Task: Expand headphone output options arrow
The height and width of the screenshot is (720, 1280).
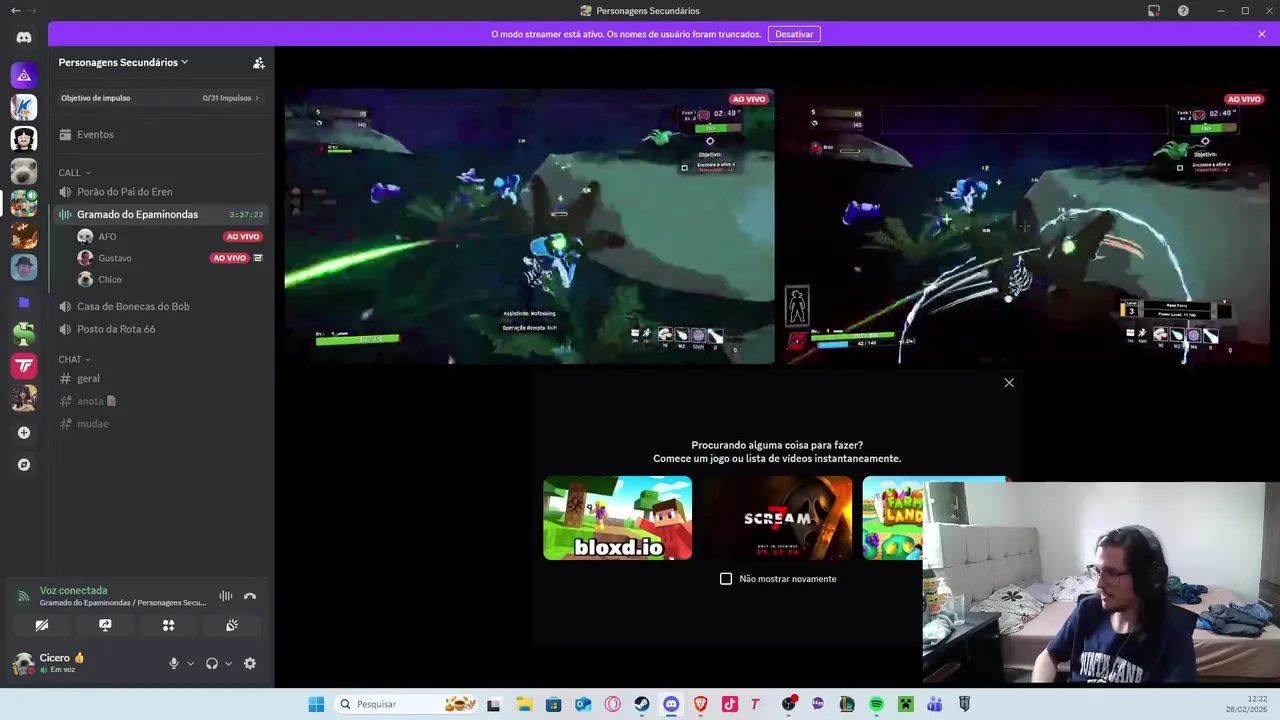Action: point(228,663)
